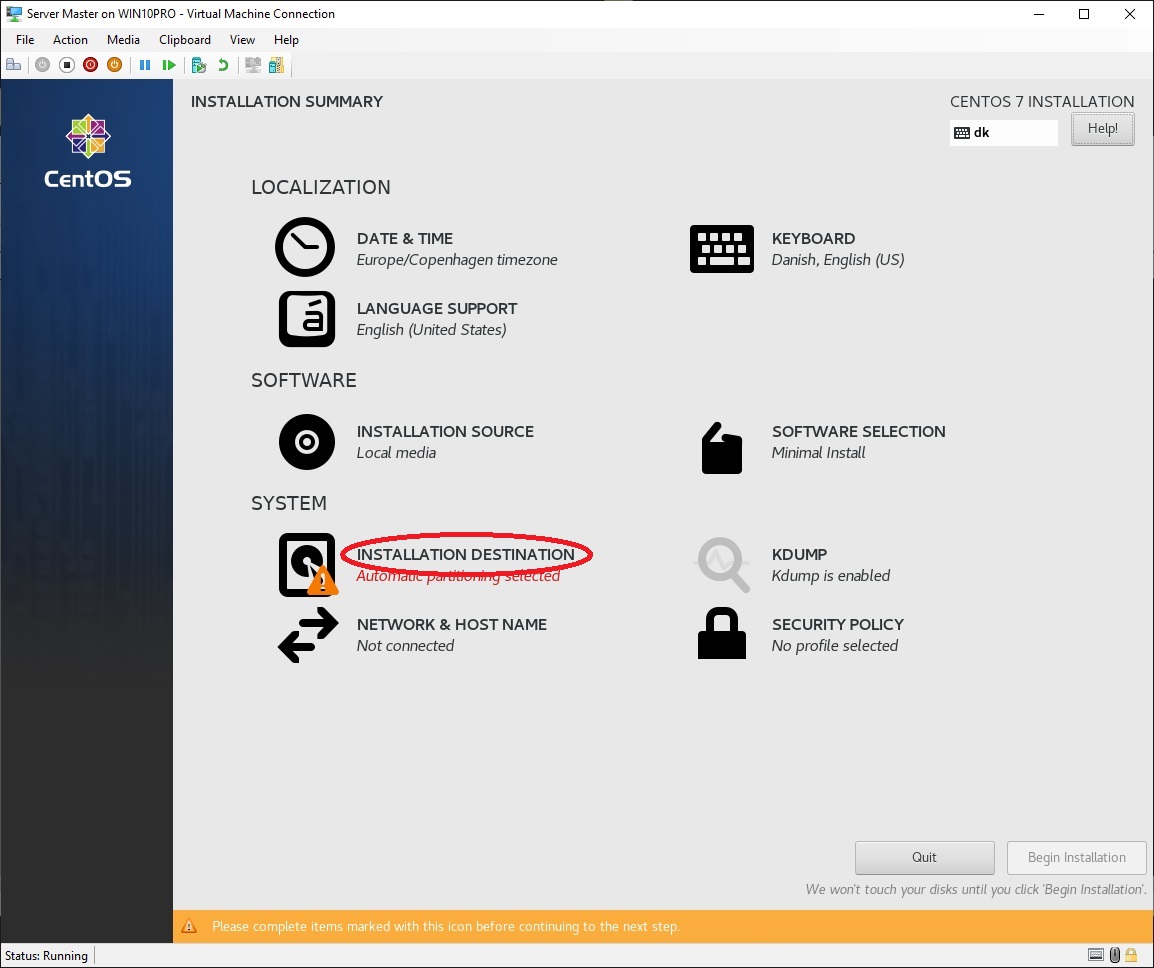Open the Action menu
This screenshot has width=1154, height=968.
(x=70, y=40)
